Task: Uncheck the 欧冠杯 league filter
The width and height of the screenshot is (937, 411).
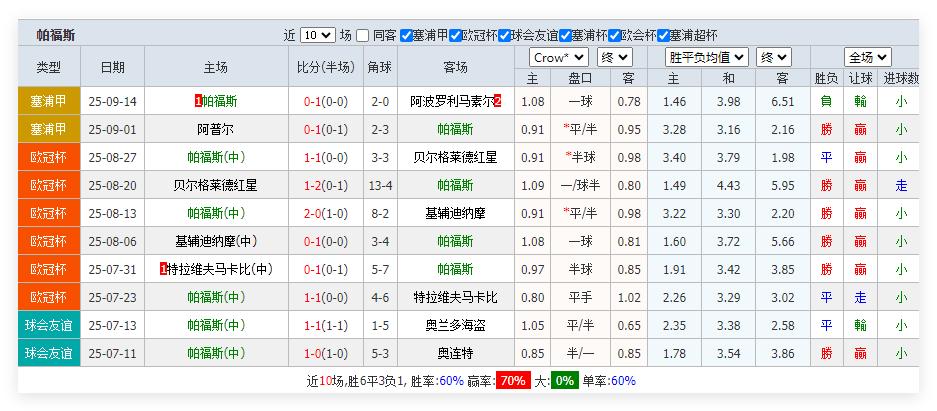Action: (455, 35)
